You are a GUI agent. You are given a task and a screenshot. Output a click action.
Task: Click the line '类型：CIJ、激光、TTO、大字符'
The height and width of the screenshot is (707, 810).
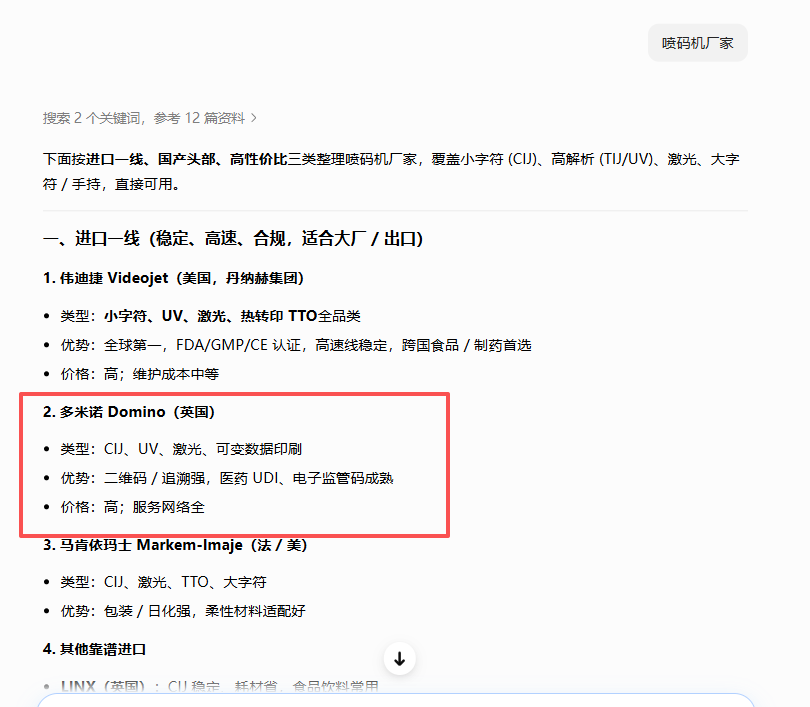pyautogui.click(x=163, y=582)
